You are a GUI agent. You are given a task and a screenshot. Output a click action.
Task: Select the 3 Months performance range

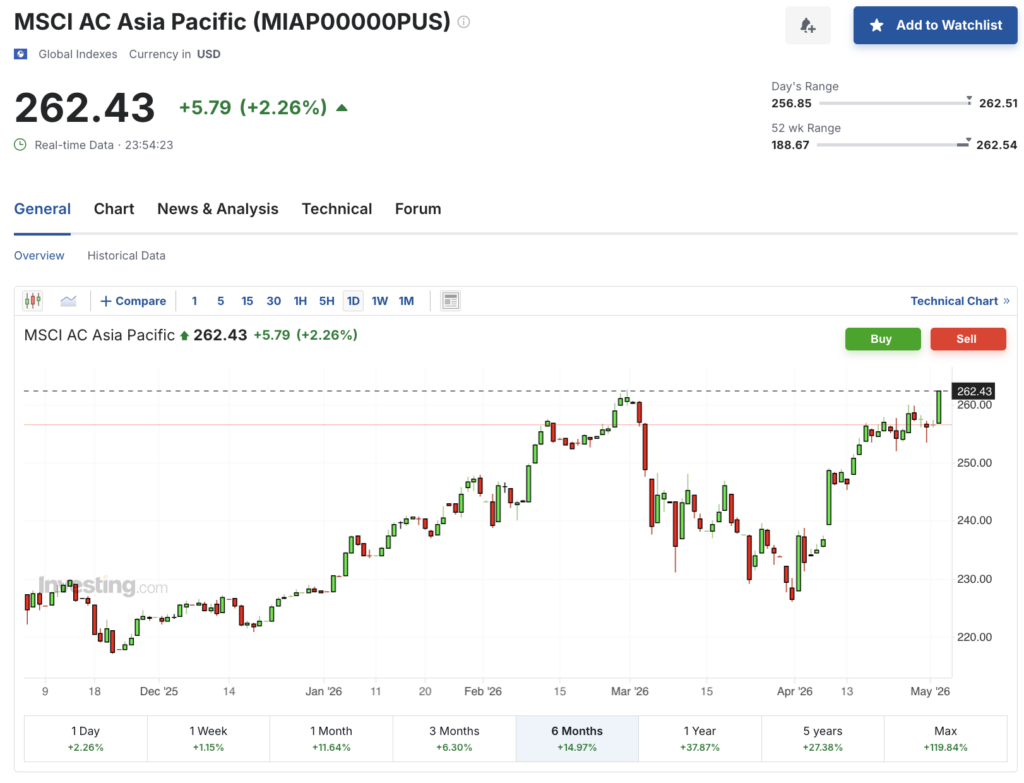454,739
